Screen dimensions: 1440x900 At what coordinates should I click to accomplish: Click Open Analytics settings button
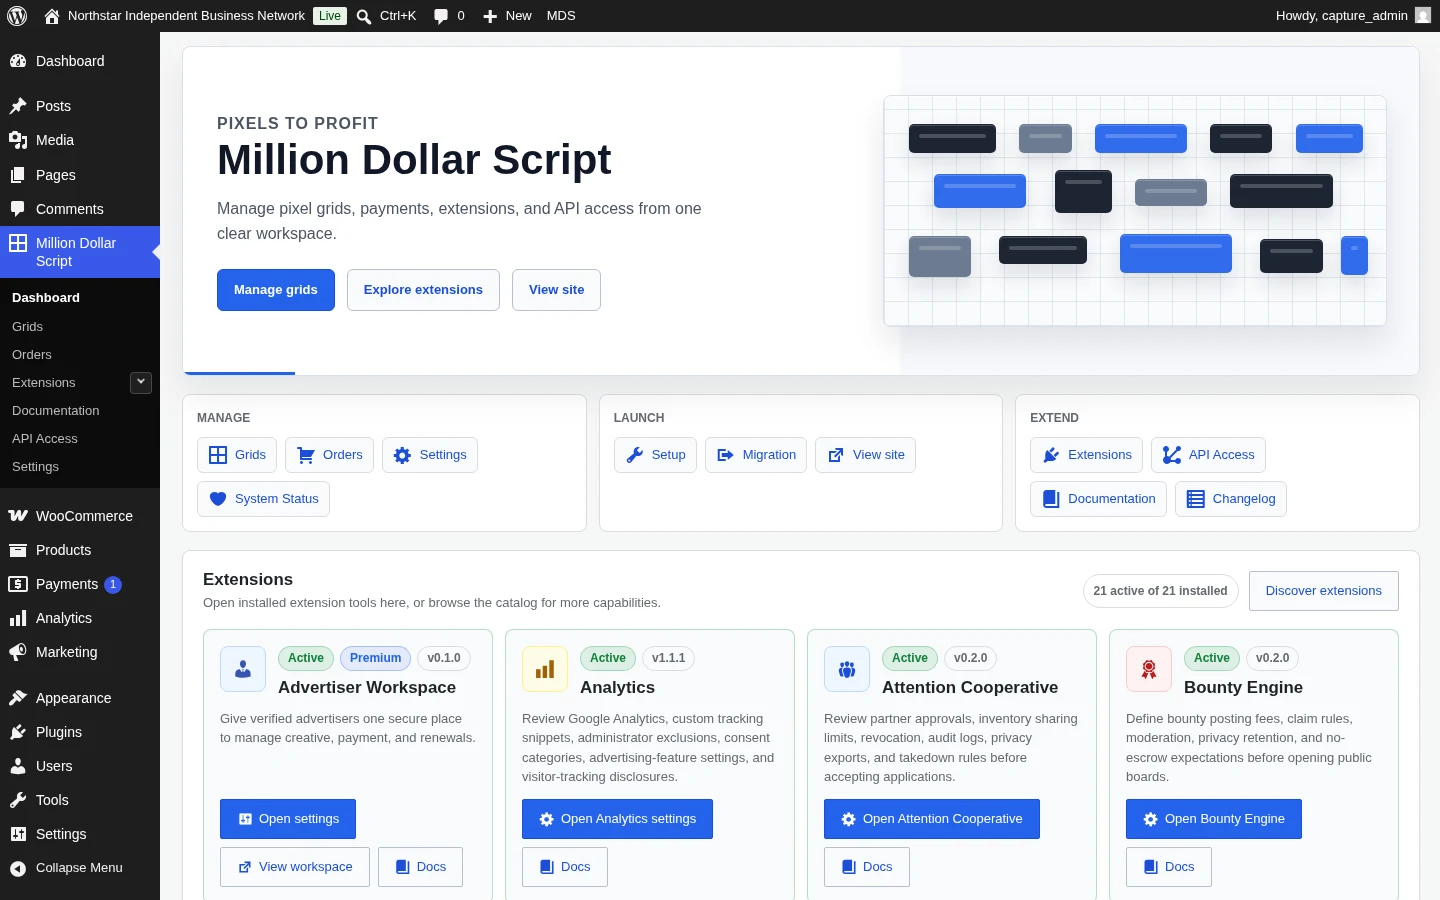[617, 819]
